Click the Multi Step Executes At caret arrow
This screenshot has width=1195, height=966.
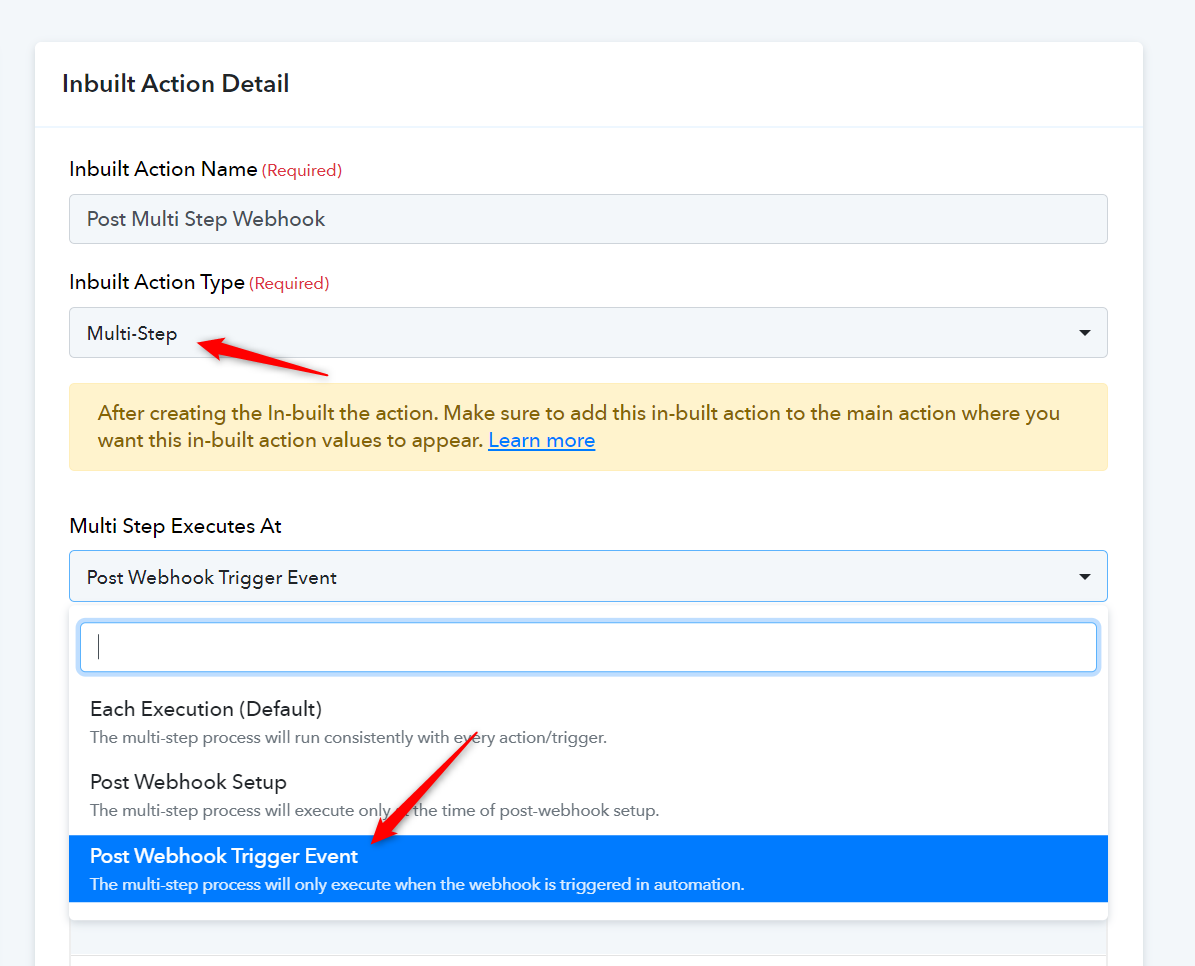pos(1084,577)
